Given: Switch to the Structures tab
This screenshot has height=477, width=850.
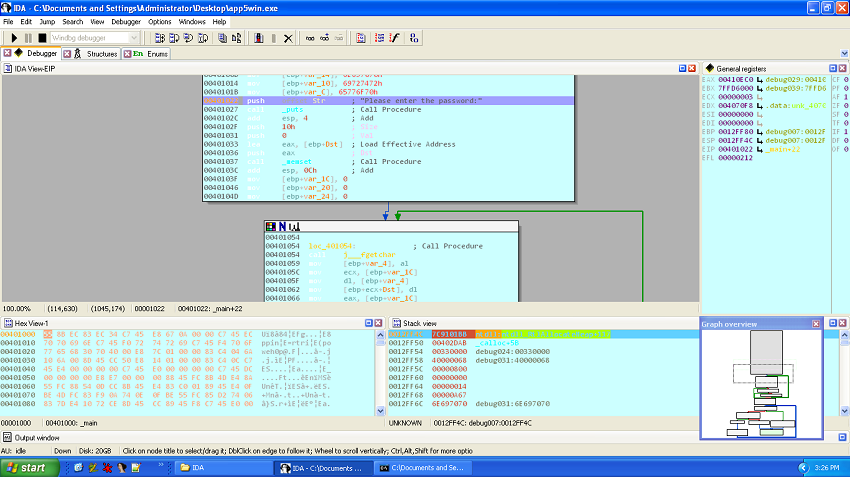Looking at the screenshot, I should pyautogui.click(x=95, y=54).
